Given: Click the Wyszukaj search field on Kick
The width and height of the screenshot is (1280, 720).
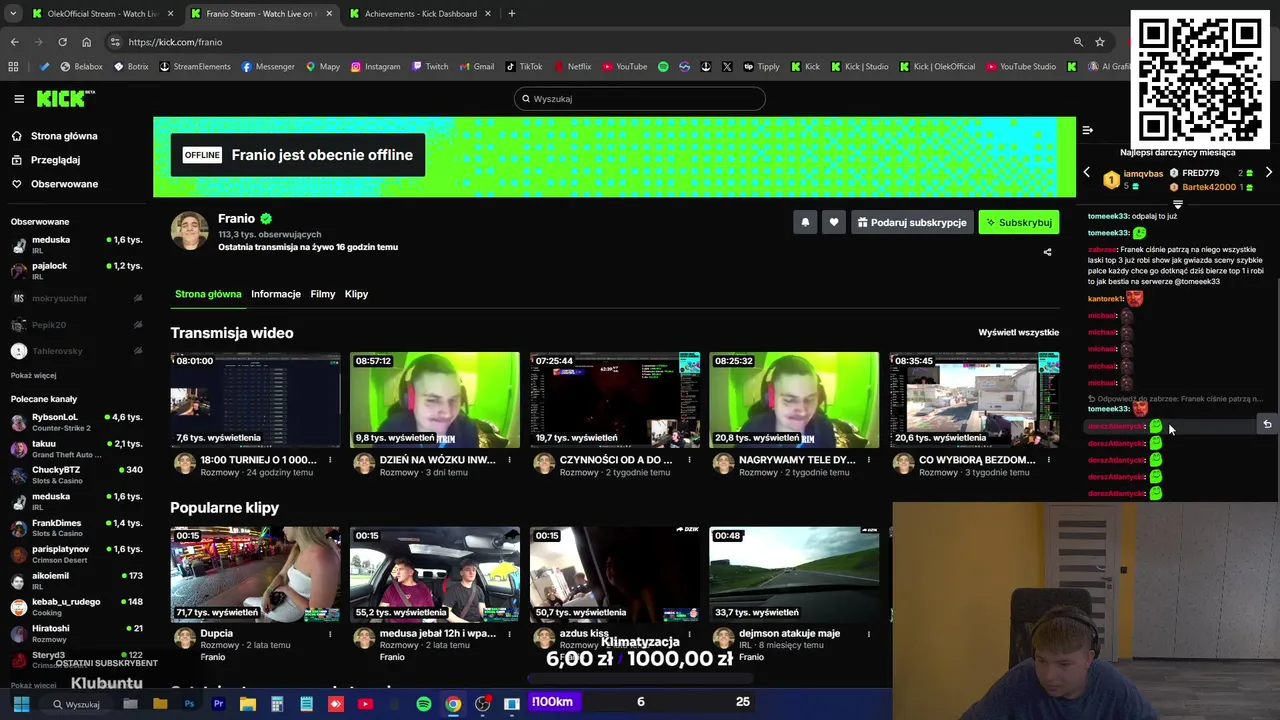Looking at the screenshot, I should coord(640,99).
